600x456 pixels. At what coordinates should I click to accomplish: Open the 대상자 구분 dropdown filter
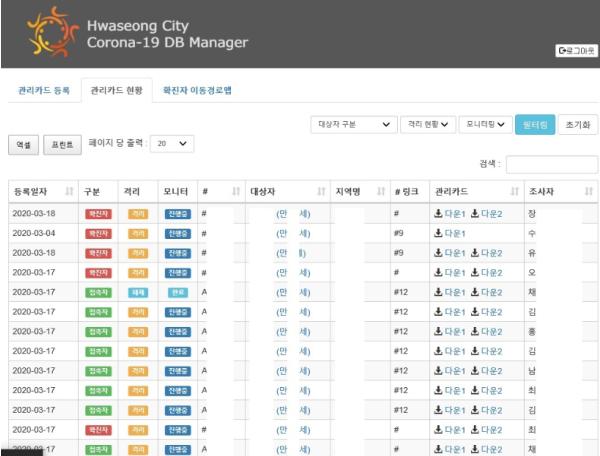351,125
